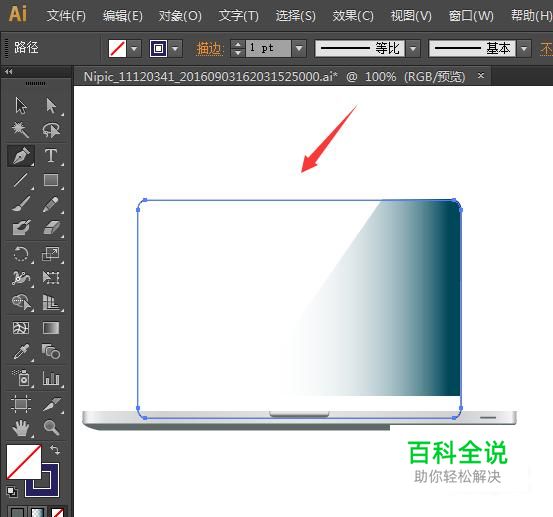Select the Eraser tool
The width and height of the screenshot is (553, 517).
(x=51, y=228)
